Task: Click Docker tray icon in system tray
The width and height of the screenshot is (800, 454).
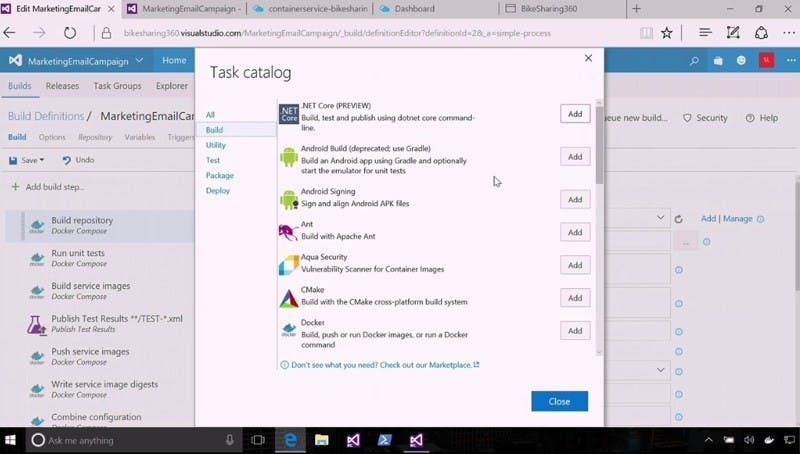Action: (x=769, y=440)
